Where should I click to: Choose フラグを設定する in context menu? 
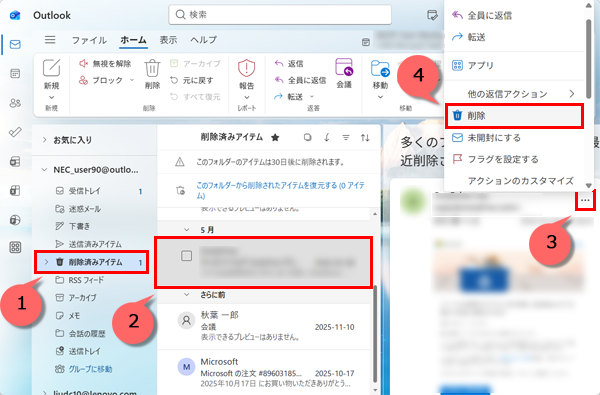click(514, 159)
